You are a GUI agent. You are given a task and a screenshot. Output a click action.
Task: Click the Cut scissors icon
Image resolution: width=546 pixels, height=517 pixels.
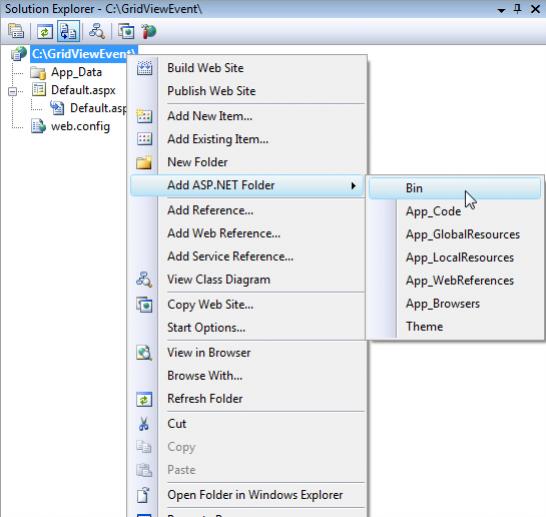coord(144,424)
